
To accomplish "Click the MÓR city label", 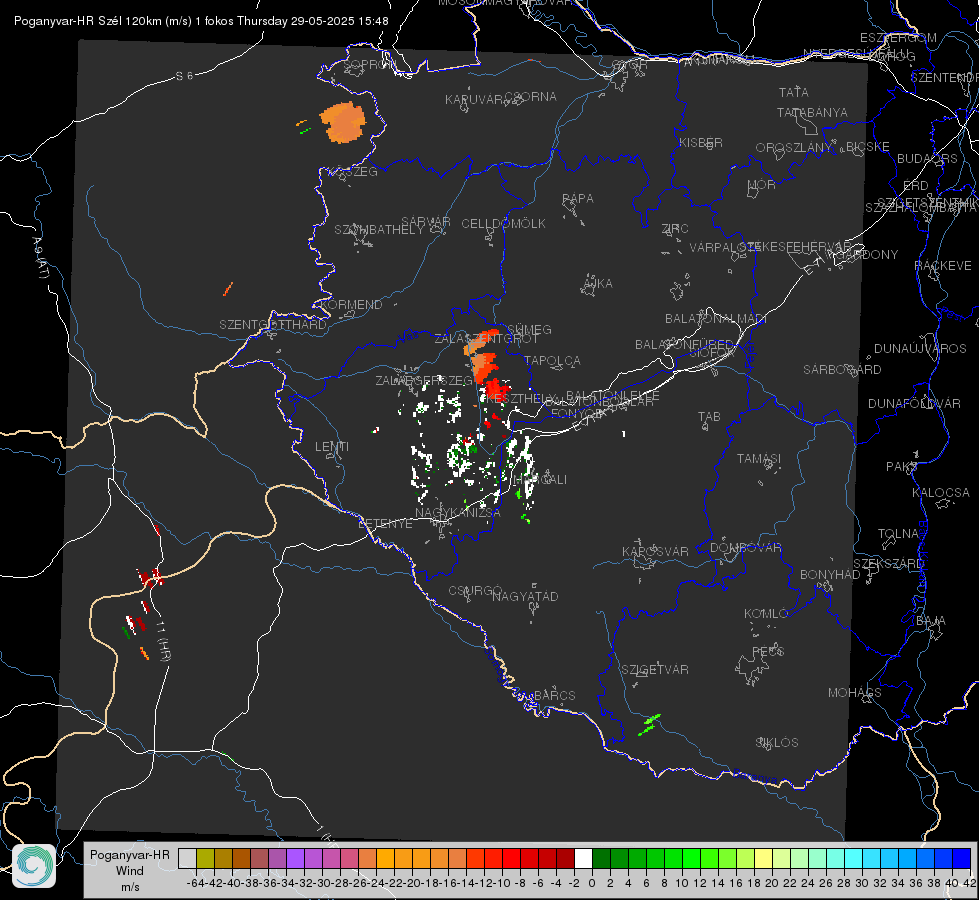I will tap(762, 185).
